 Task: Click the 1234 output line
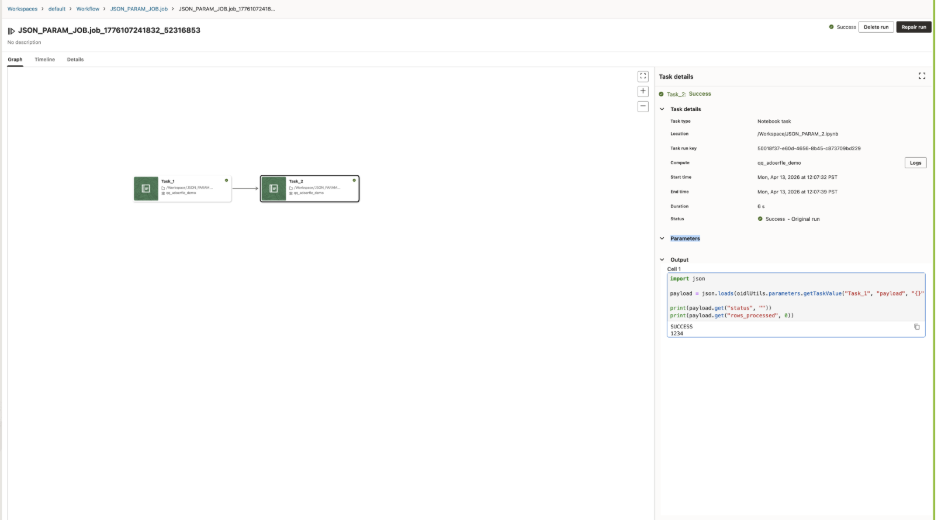[x=676, y=334]
